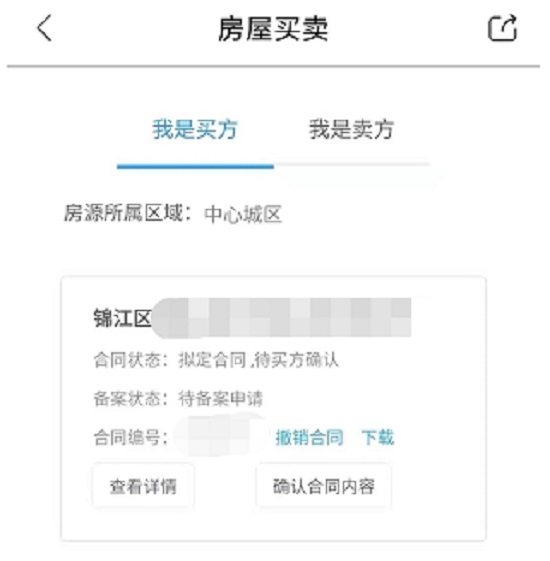
Task: Go back using the left arrow icon
Action: tap(45, 28)
